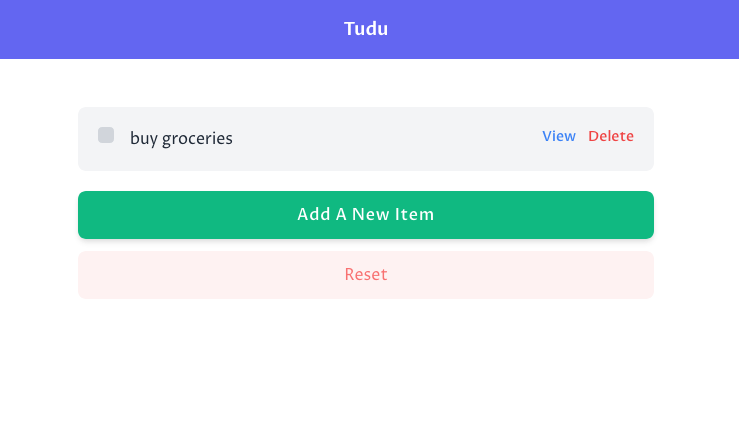Image resolution: width=739 pixels, height=435 pixels.
Task: Click the Add A New Item button
Action: pos(366,215)
